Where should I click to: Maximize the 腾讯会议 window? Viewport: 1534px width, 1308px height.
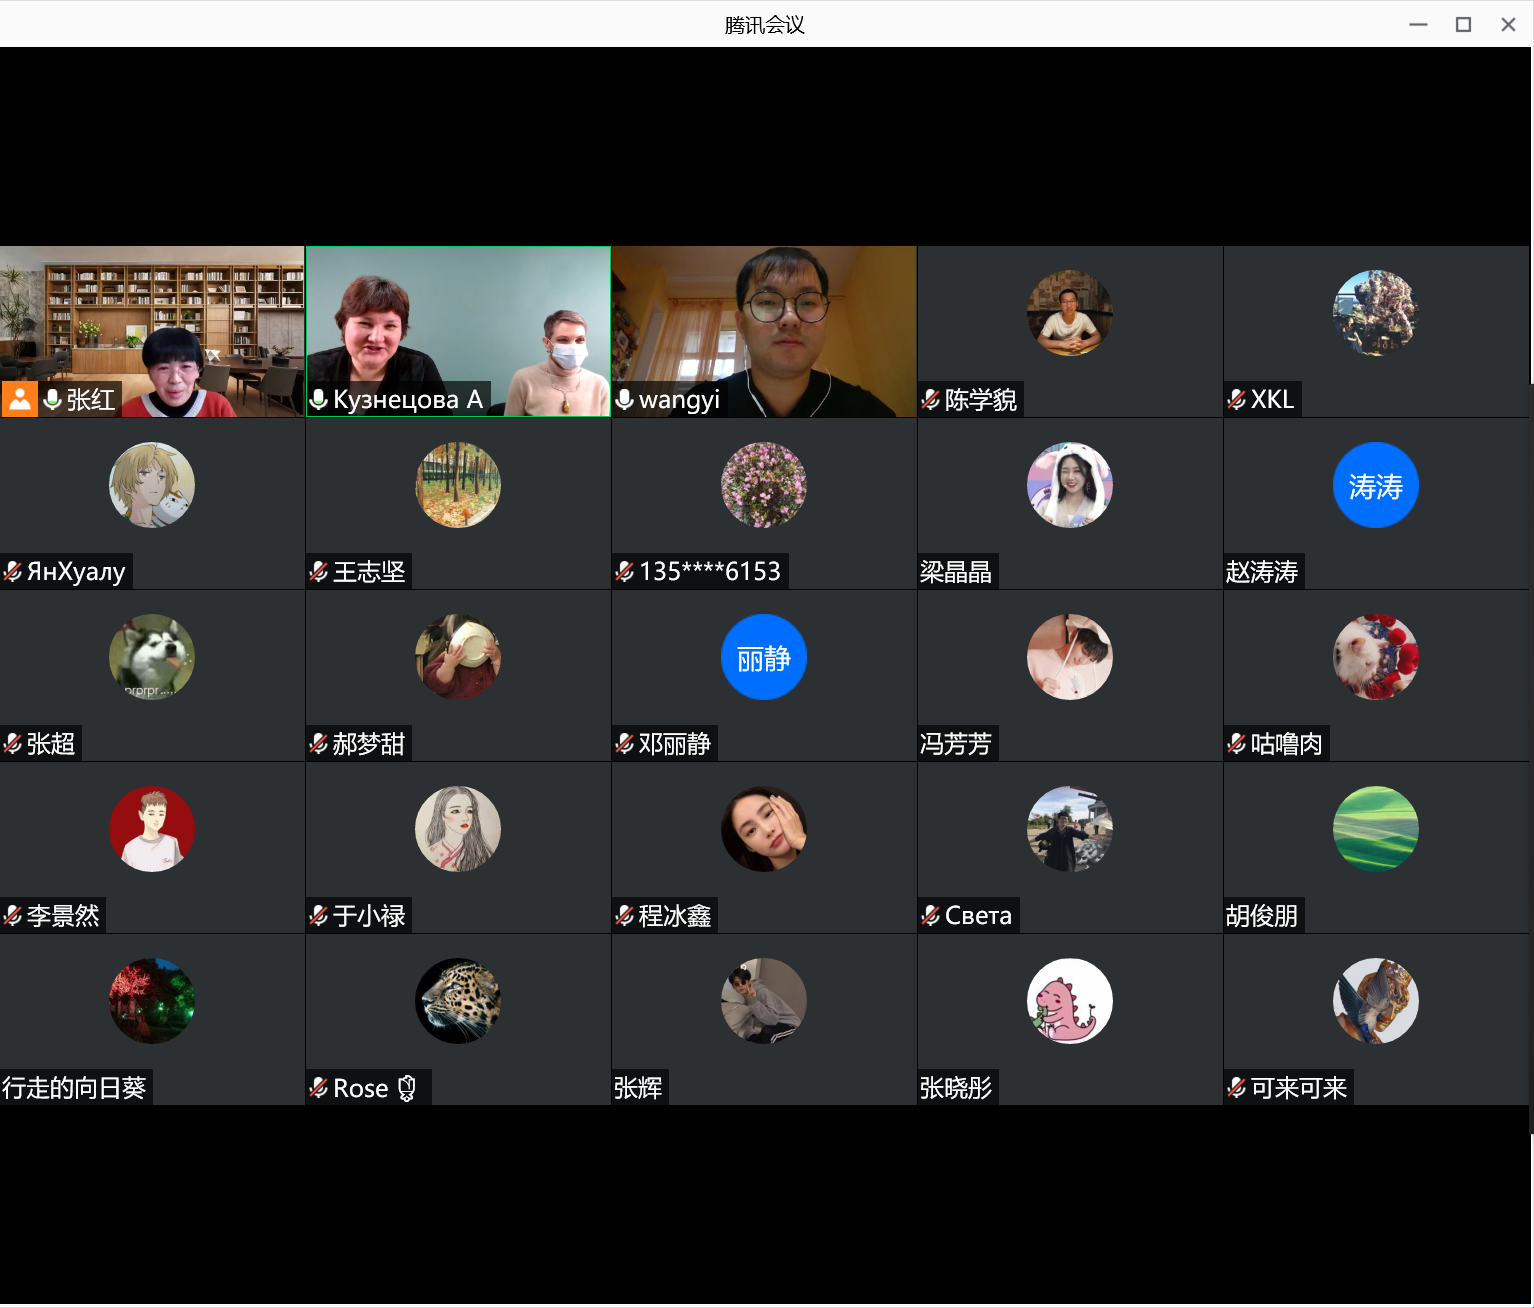1463,25
